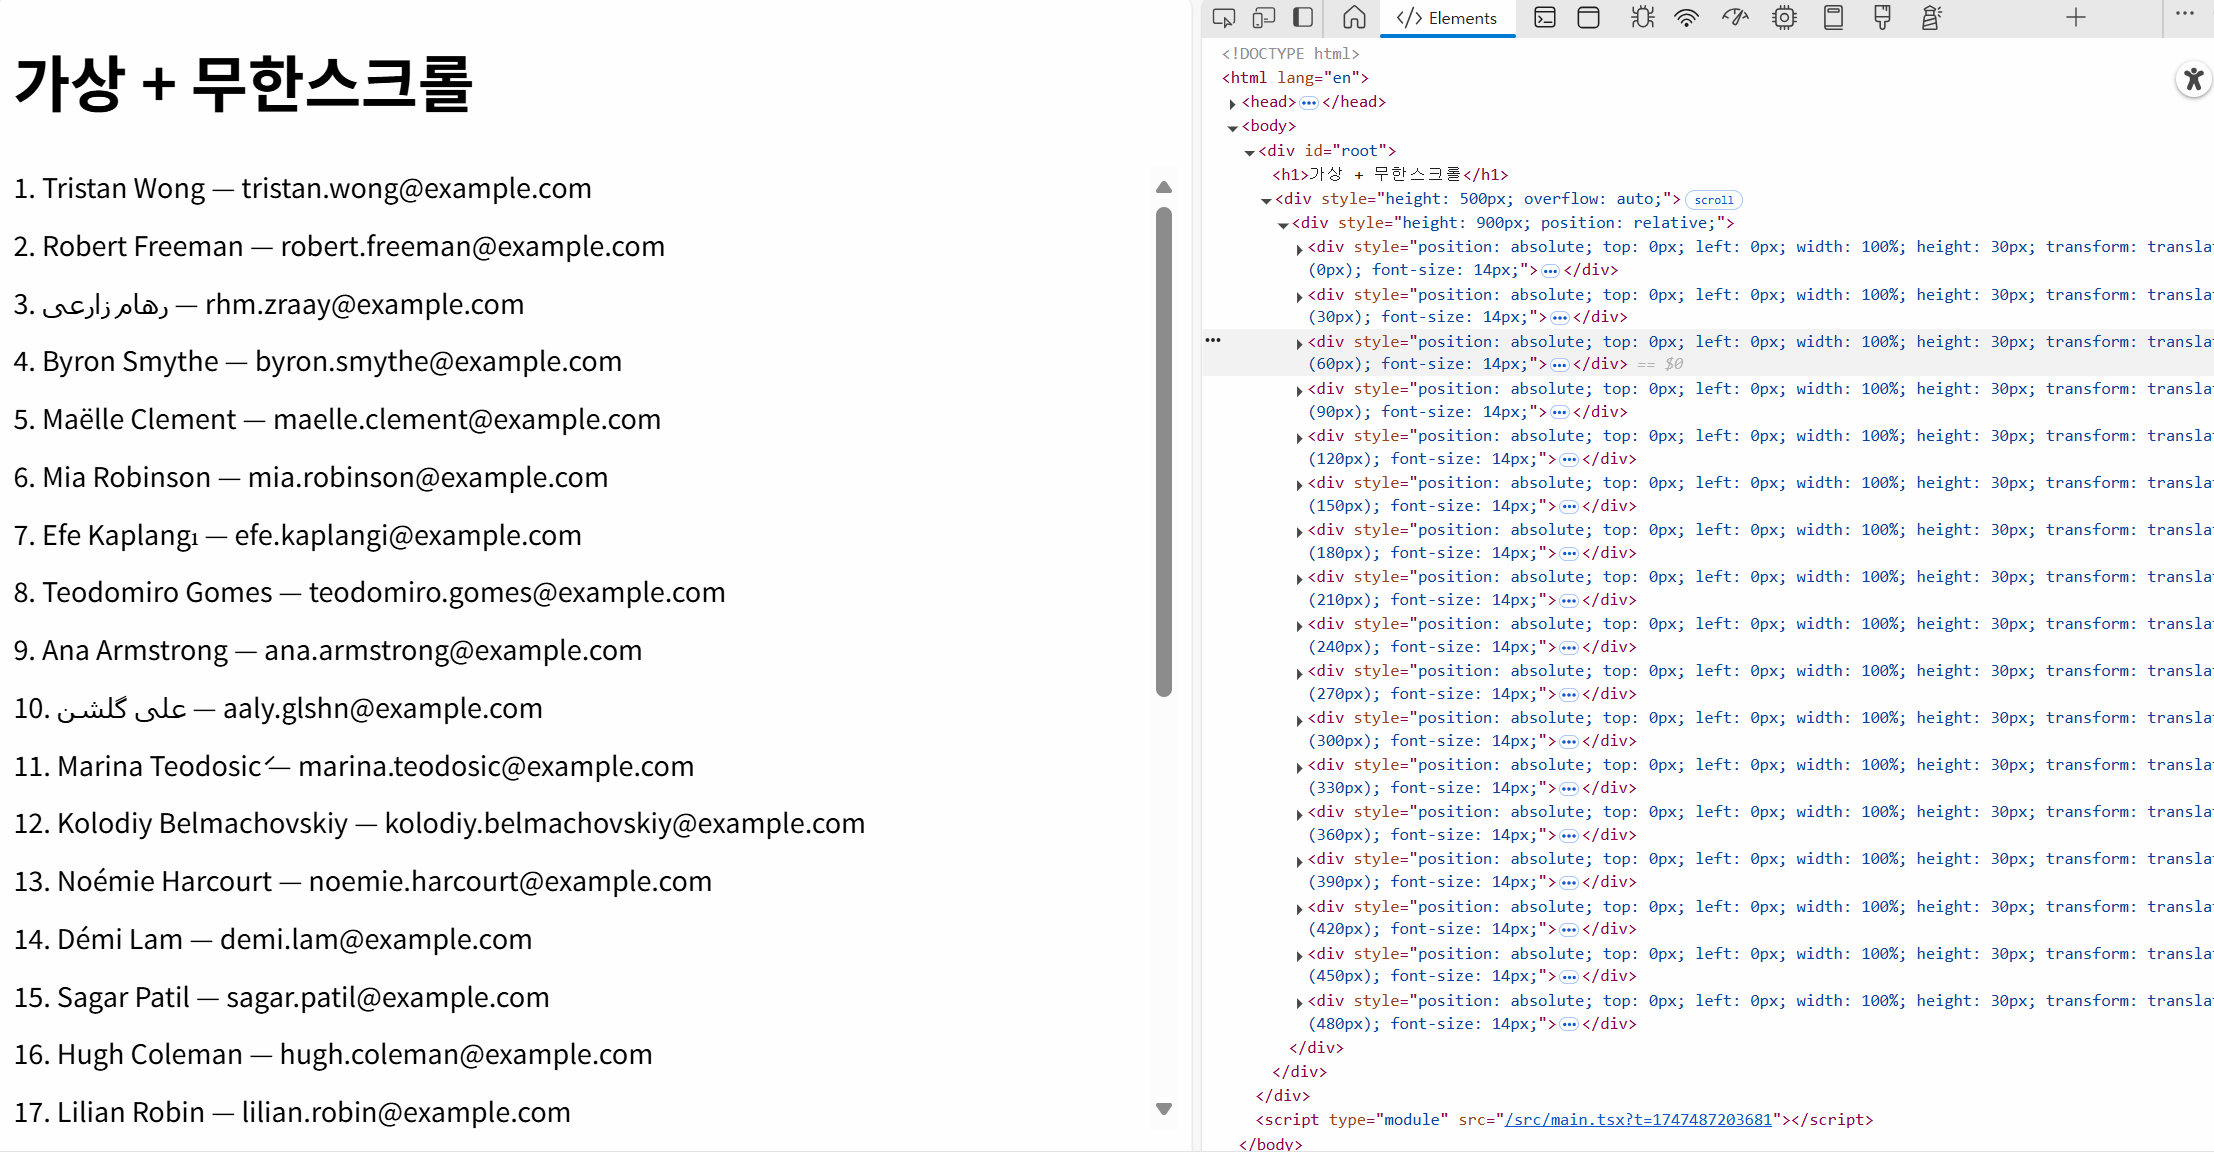
Task: Activate the inspect element picker tool
Action: [x=1223, y=17]
